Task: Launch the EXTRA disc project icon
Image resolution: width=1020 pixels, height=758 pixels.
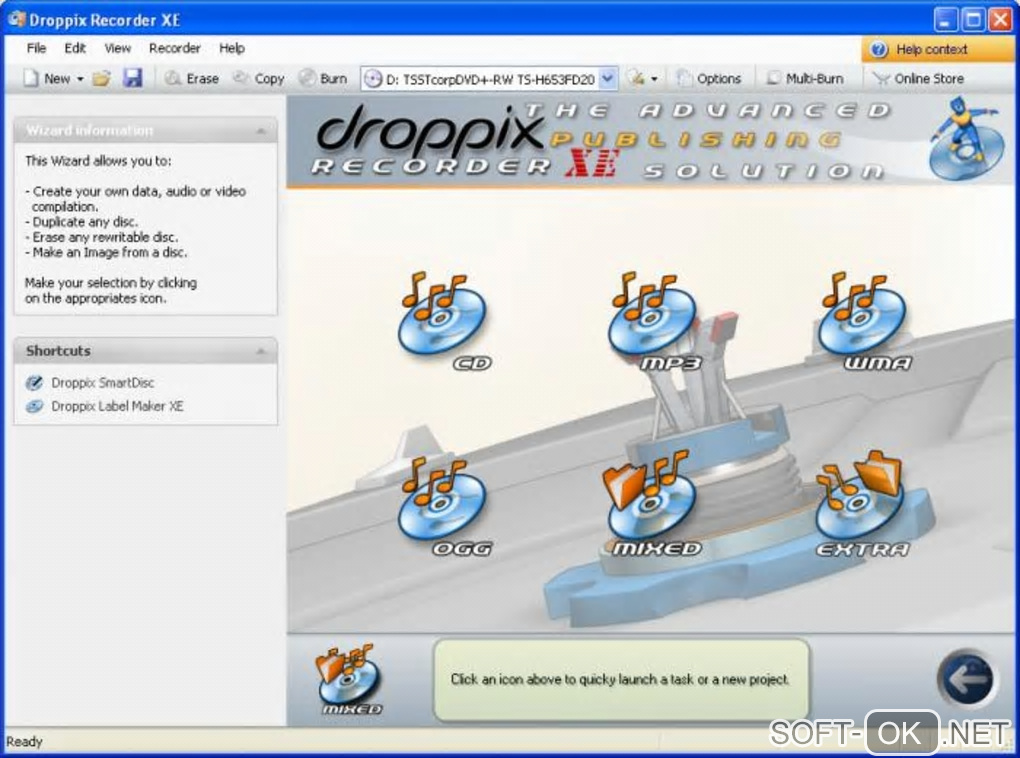Action: click(x=862, y=504)
